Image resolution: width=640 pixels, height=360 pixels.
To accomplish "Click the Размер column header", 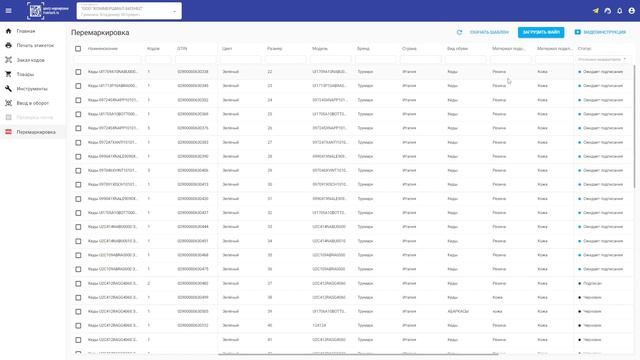I will [274, 49].
